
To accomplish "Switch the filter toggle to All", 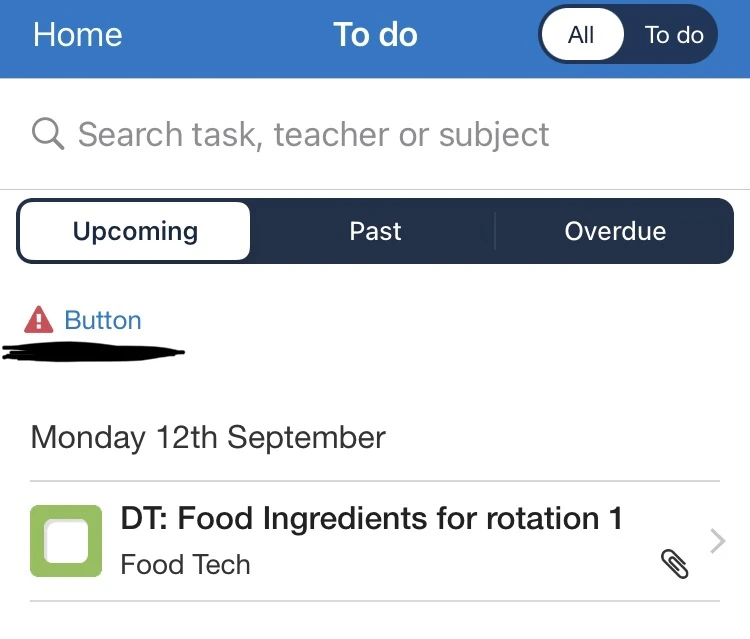I will click(x=581, y=35).
